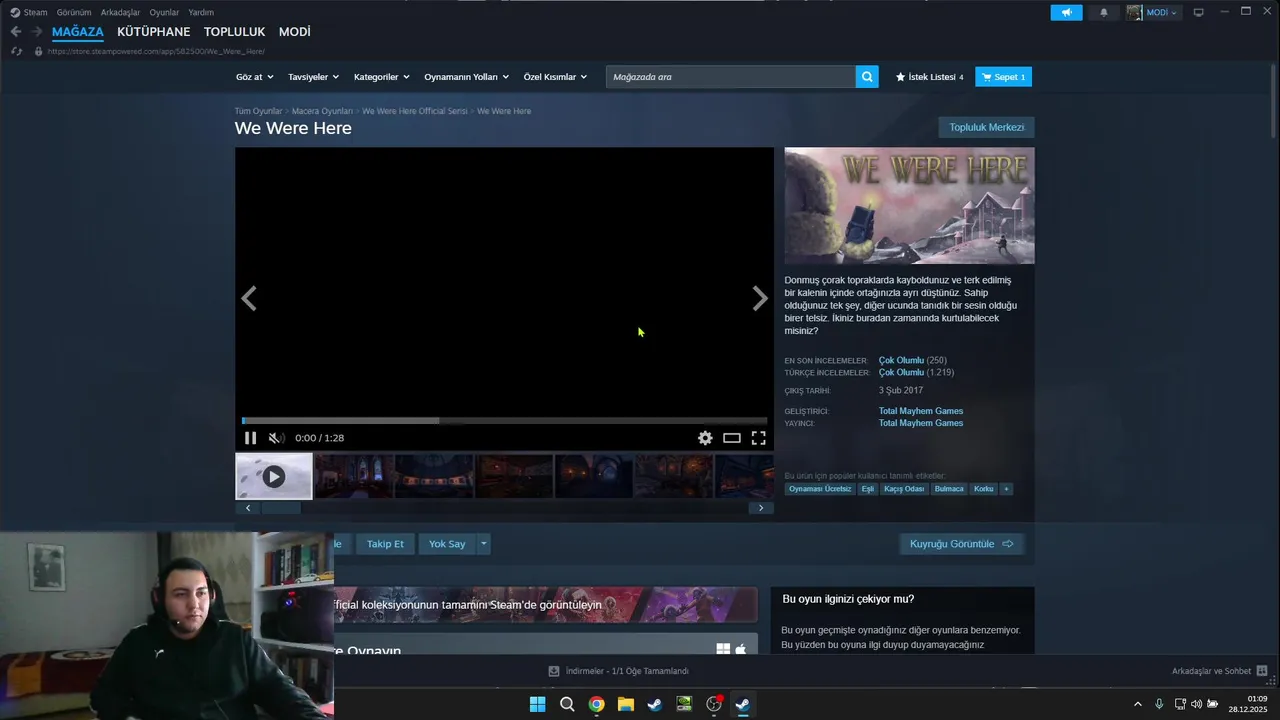1280x720 pixels.
Task: Reload the store page
Action: click(x=16, y=51)
